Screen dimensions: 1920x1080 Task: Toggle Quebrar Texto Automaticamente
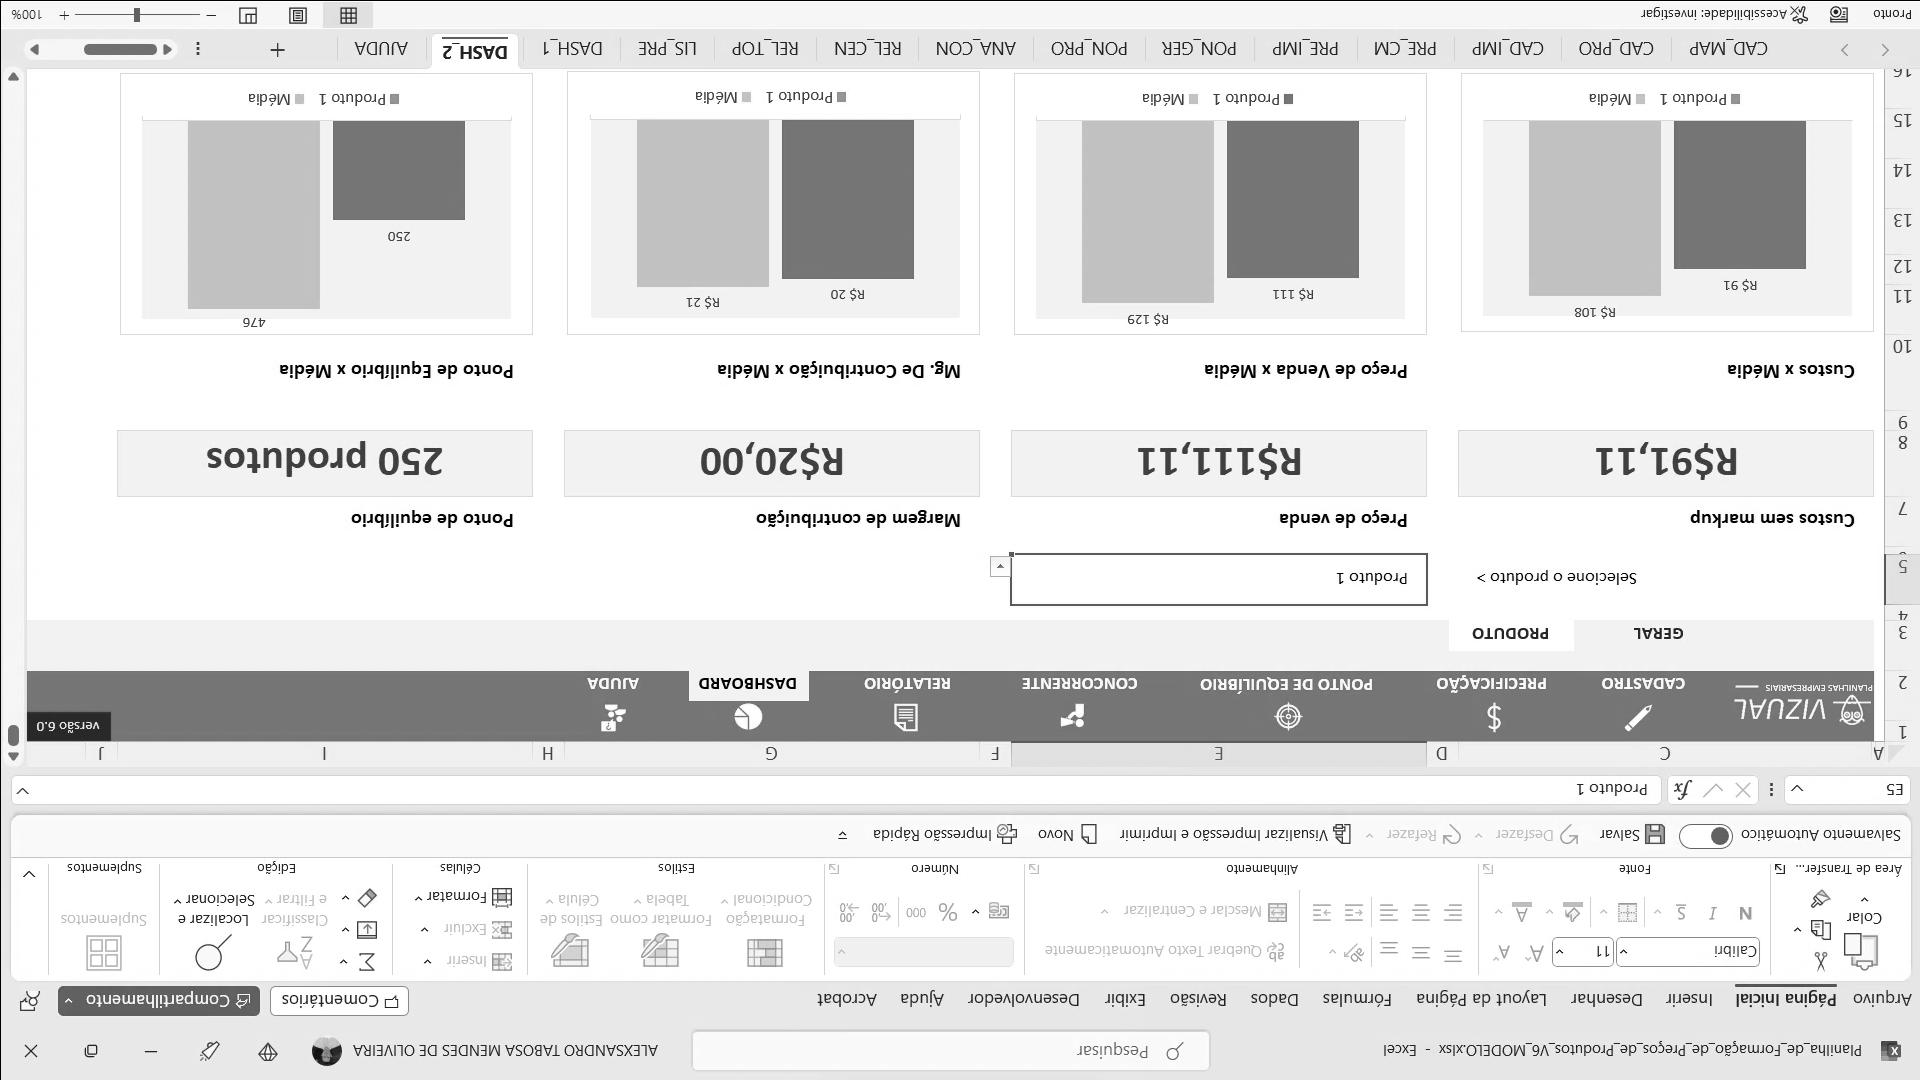(1165, 950)
